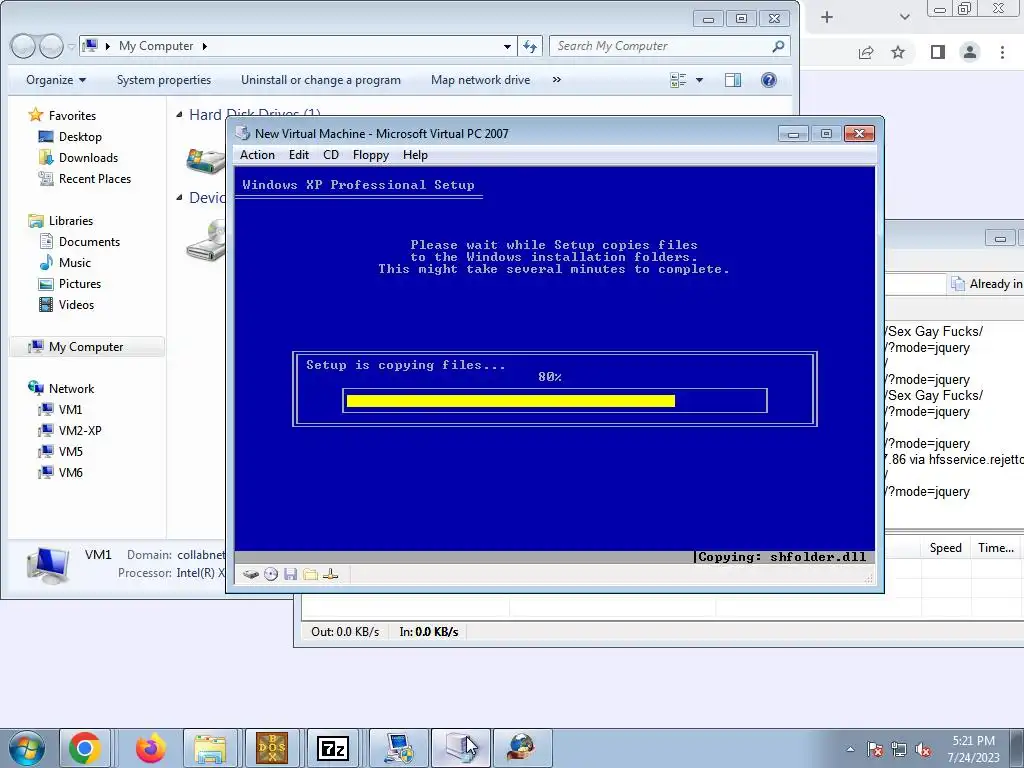Show hidden system tray icons arrow
Screen dimensions: 1024x768
point(850,749)
